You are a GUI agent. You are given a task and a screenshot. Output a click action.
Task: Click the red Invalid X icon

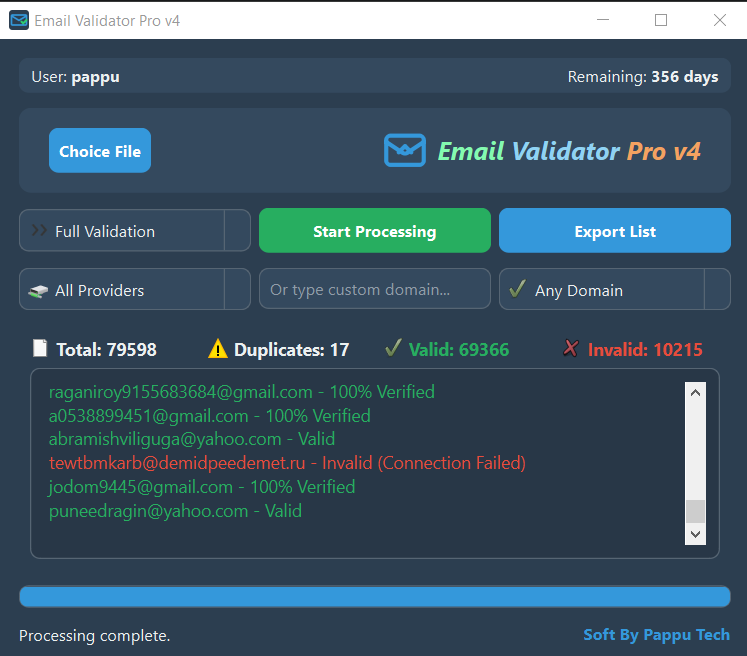point(571,348)
